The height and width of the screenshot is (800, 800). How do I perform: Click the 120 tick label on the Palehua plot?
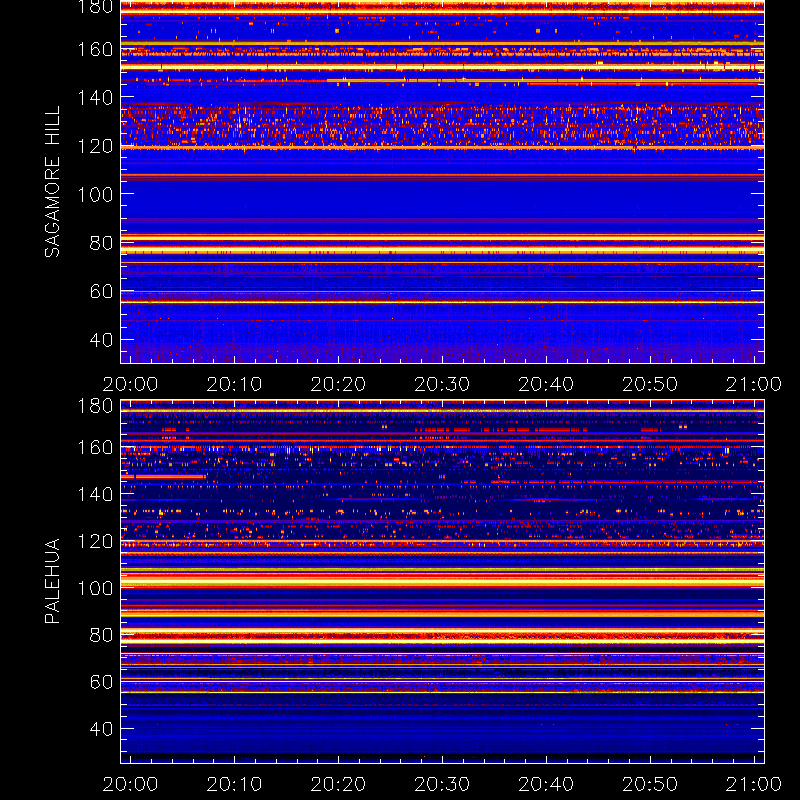tap(95, 541)
